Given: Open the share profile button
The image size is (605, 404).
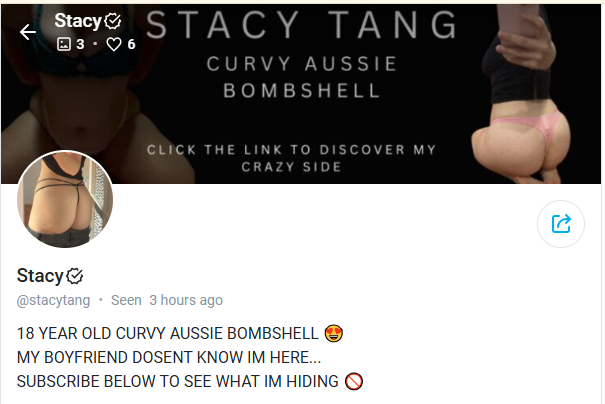Looking at the screenshot, I should coord(561,224).
